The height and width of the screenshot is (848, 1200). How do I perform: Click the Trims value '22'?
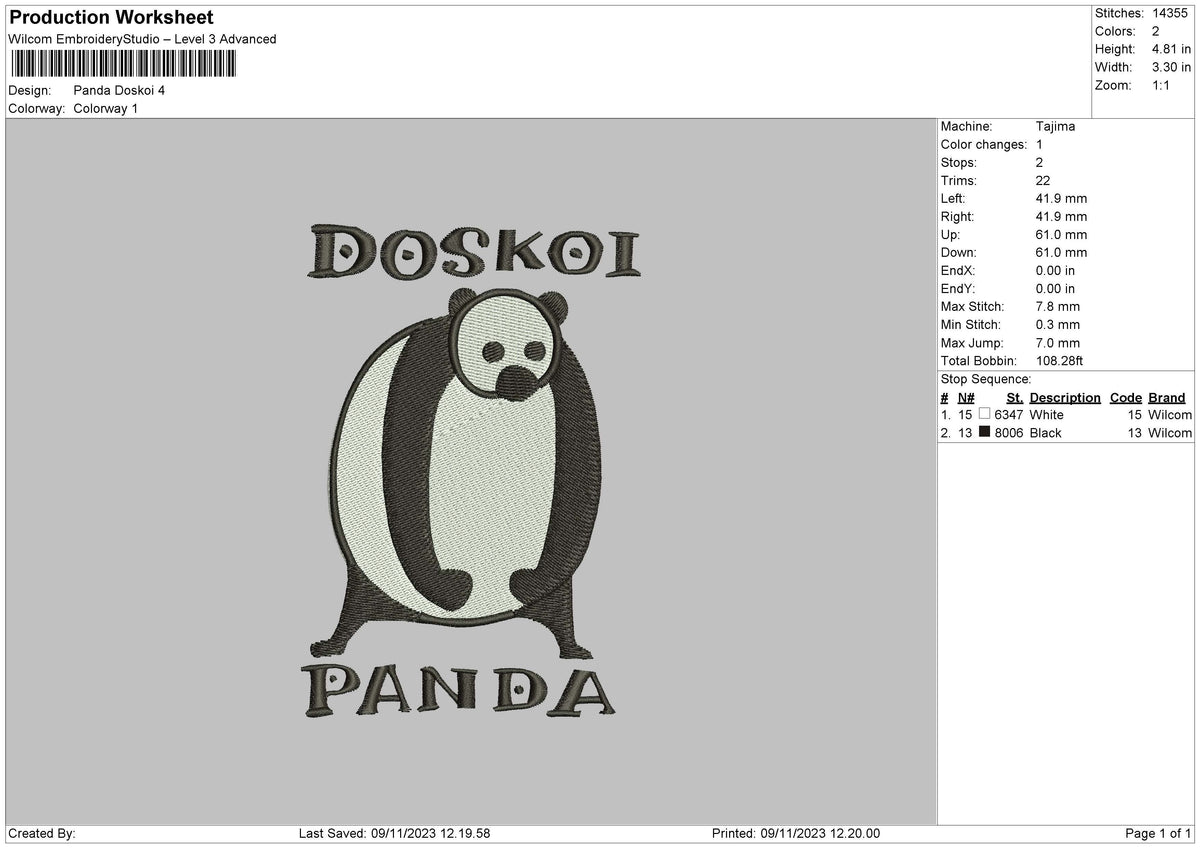1044,181
